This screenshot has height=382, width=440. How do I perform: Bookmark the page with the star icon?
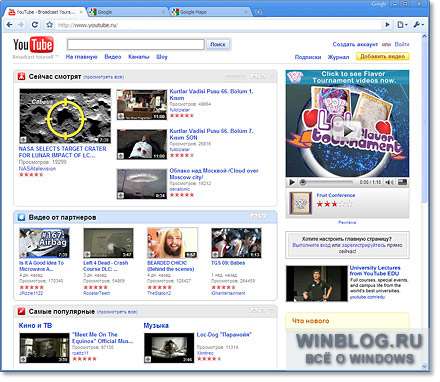pyautogui.click(x=49, y=25)
